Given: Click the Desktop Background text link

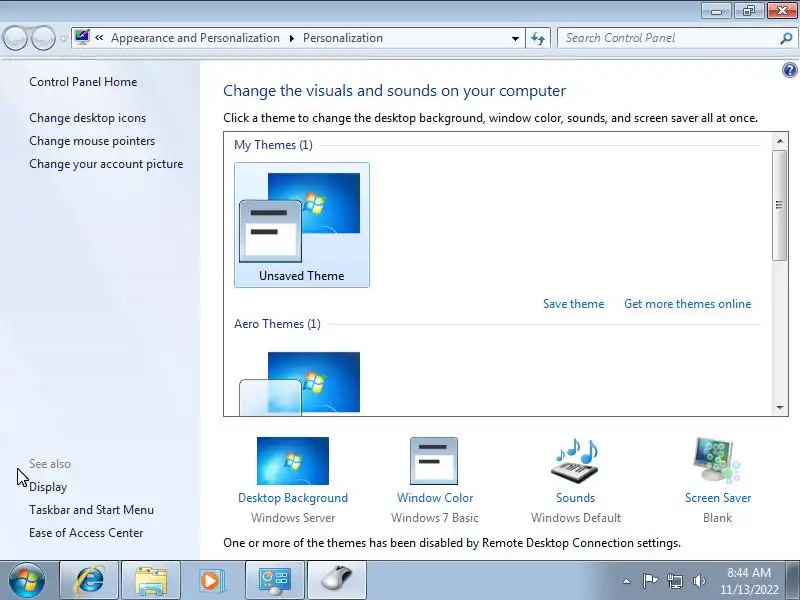Looking at the screenshot, I should [293, 497].
